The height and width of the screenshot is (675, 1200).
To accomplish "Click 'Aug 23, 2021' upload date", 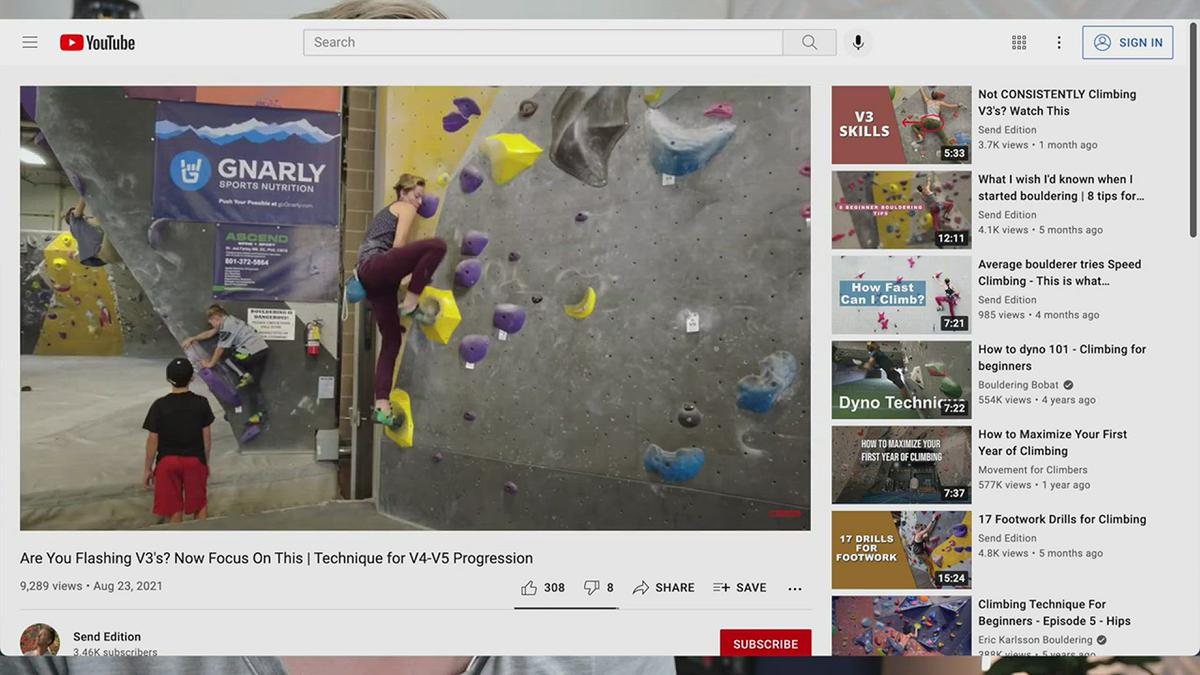I will tap(128, 586).
